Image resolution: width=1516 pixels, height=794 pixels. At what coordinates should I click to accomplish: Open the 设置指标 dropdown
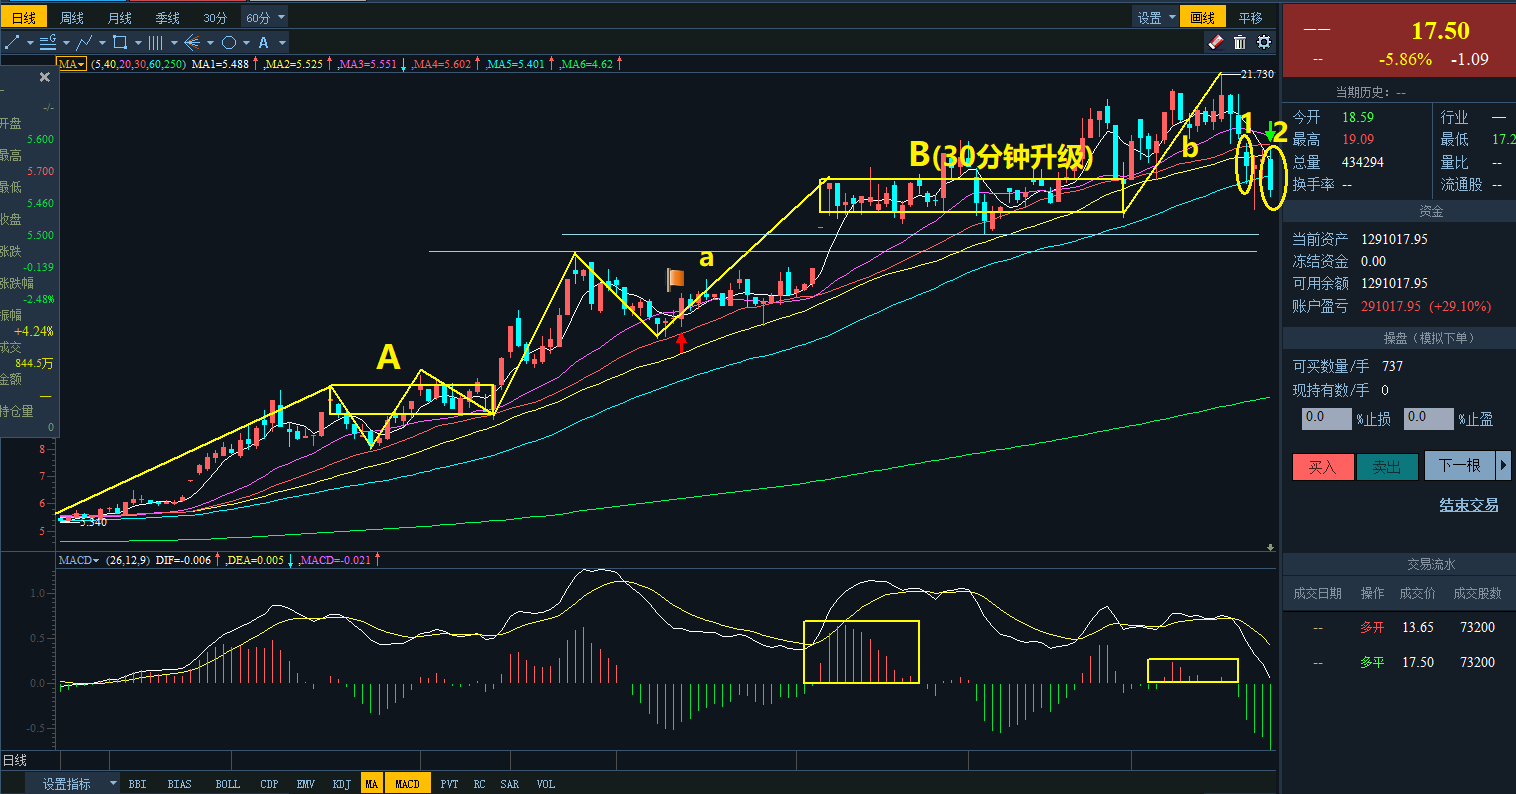pos(72,784)
